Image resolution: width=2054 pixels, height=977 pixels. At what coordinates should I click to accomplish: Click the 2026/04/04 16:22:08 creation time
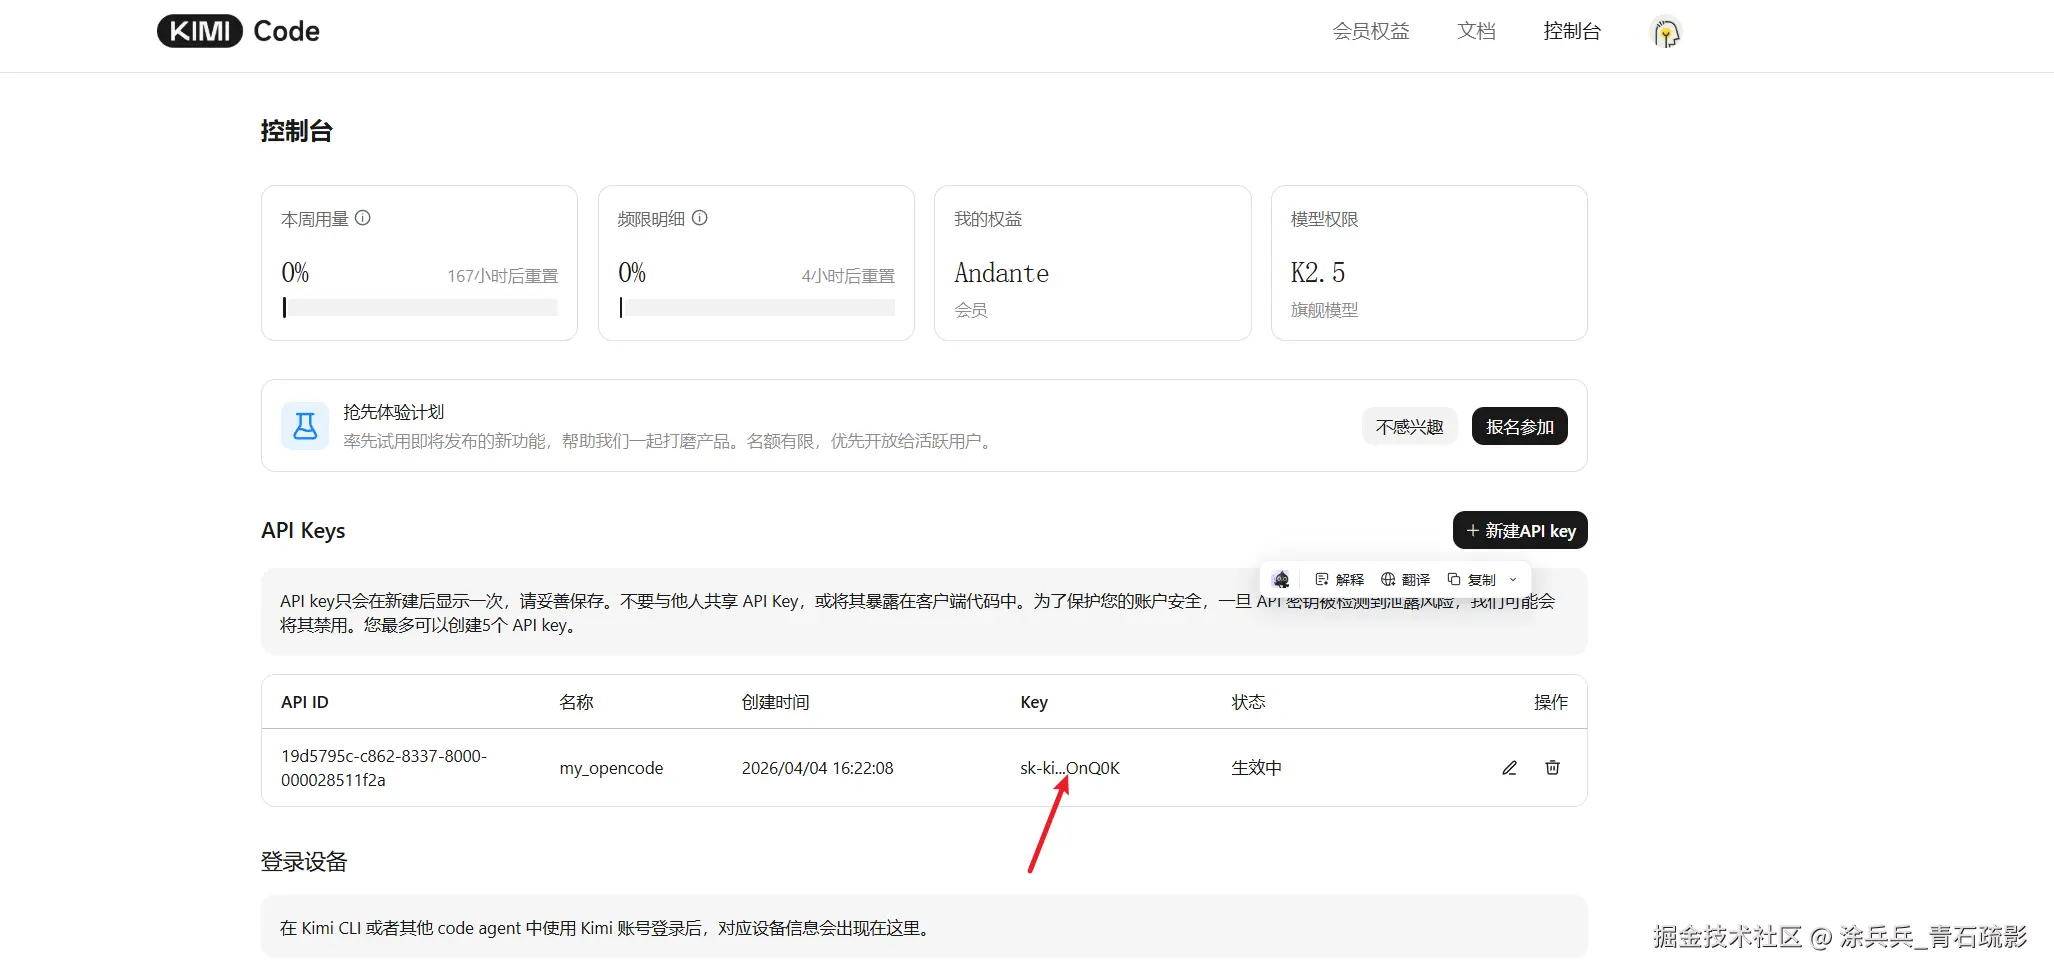pyautogui.click(x=818, y=768)
